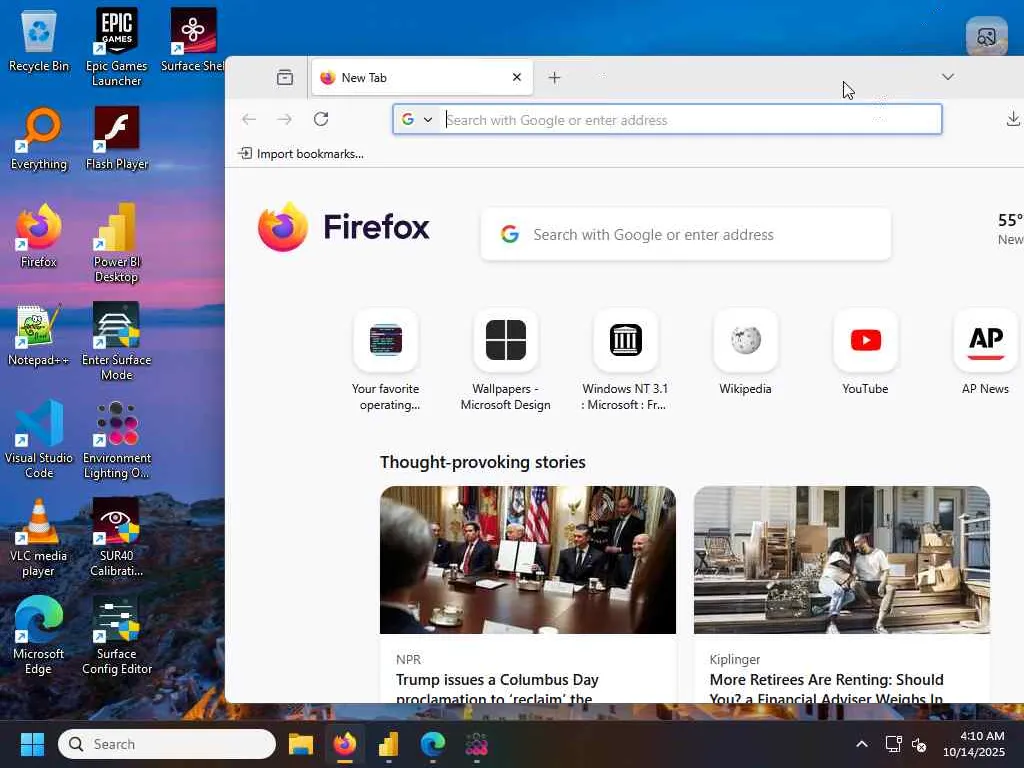Click the Windows taskbar Search box
The width and height of the screenshot is (1024, 768).
[167, 744]
